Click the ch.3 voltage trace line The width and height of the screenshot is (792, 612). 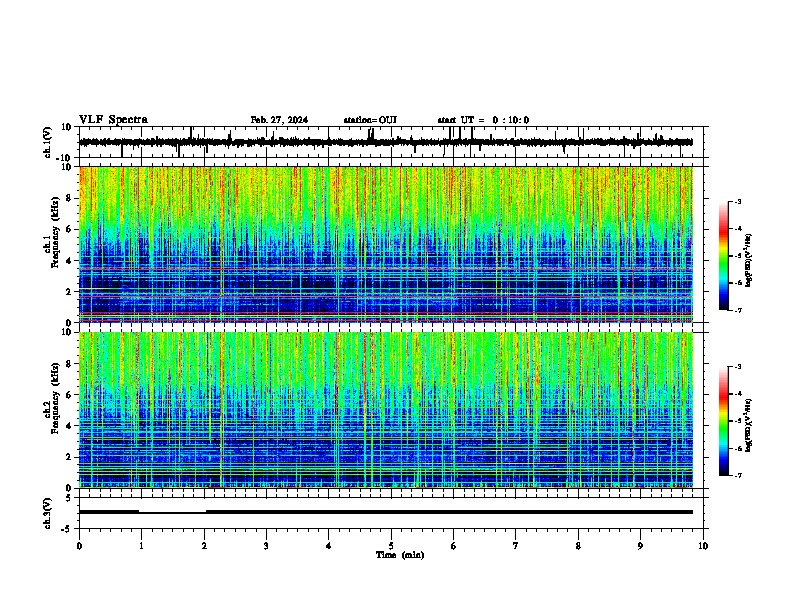[385, 512]
